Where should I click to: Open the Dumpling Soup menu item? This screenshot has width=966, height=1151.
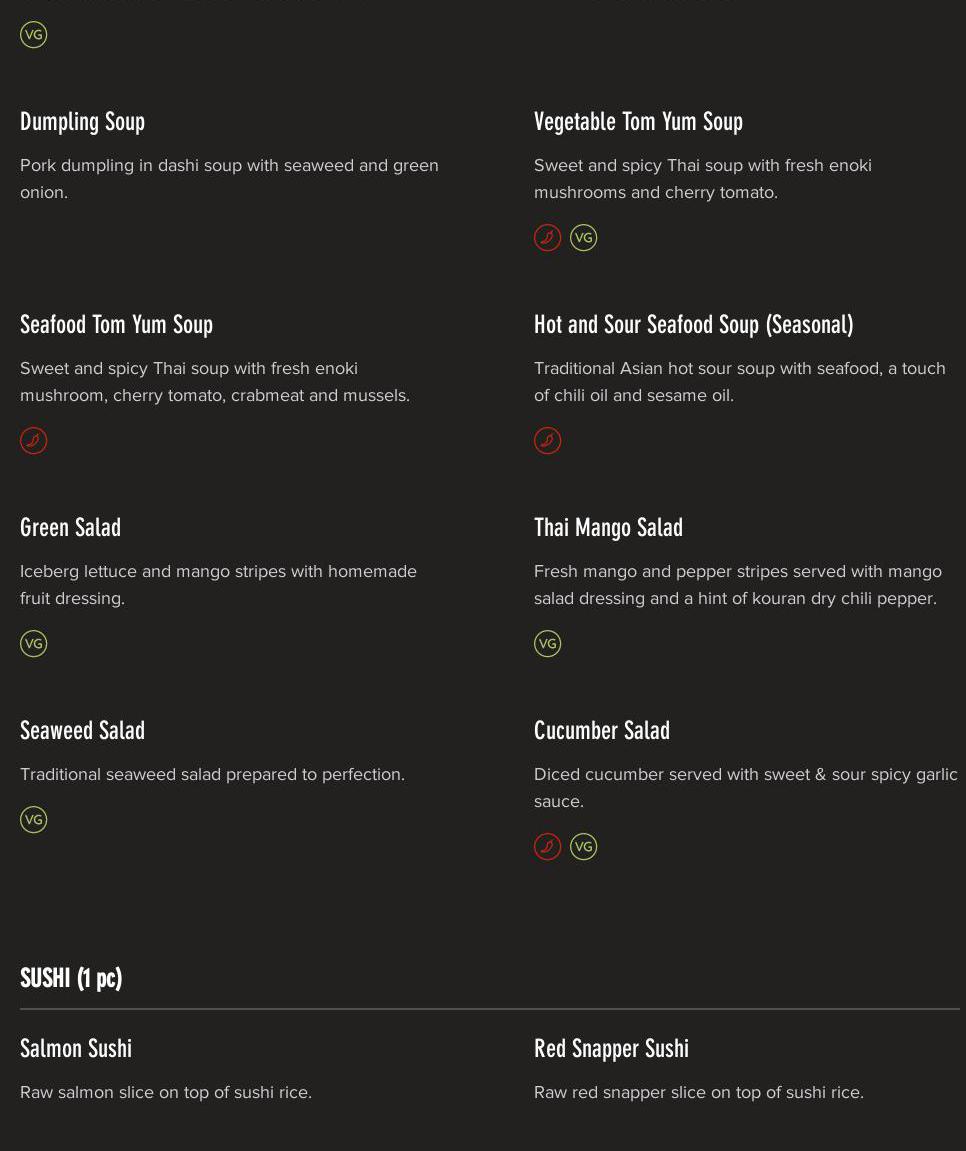coord(82,122)
